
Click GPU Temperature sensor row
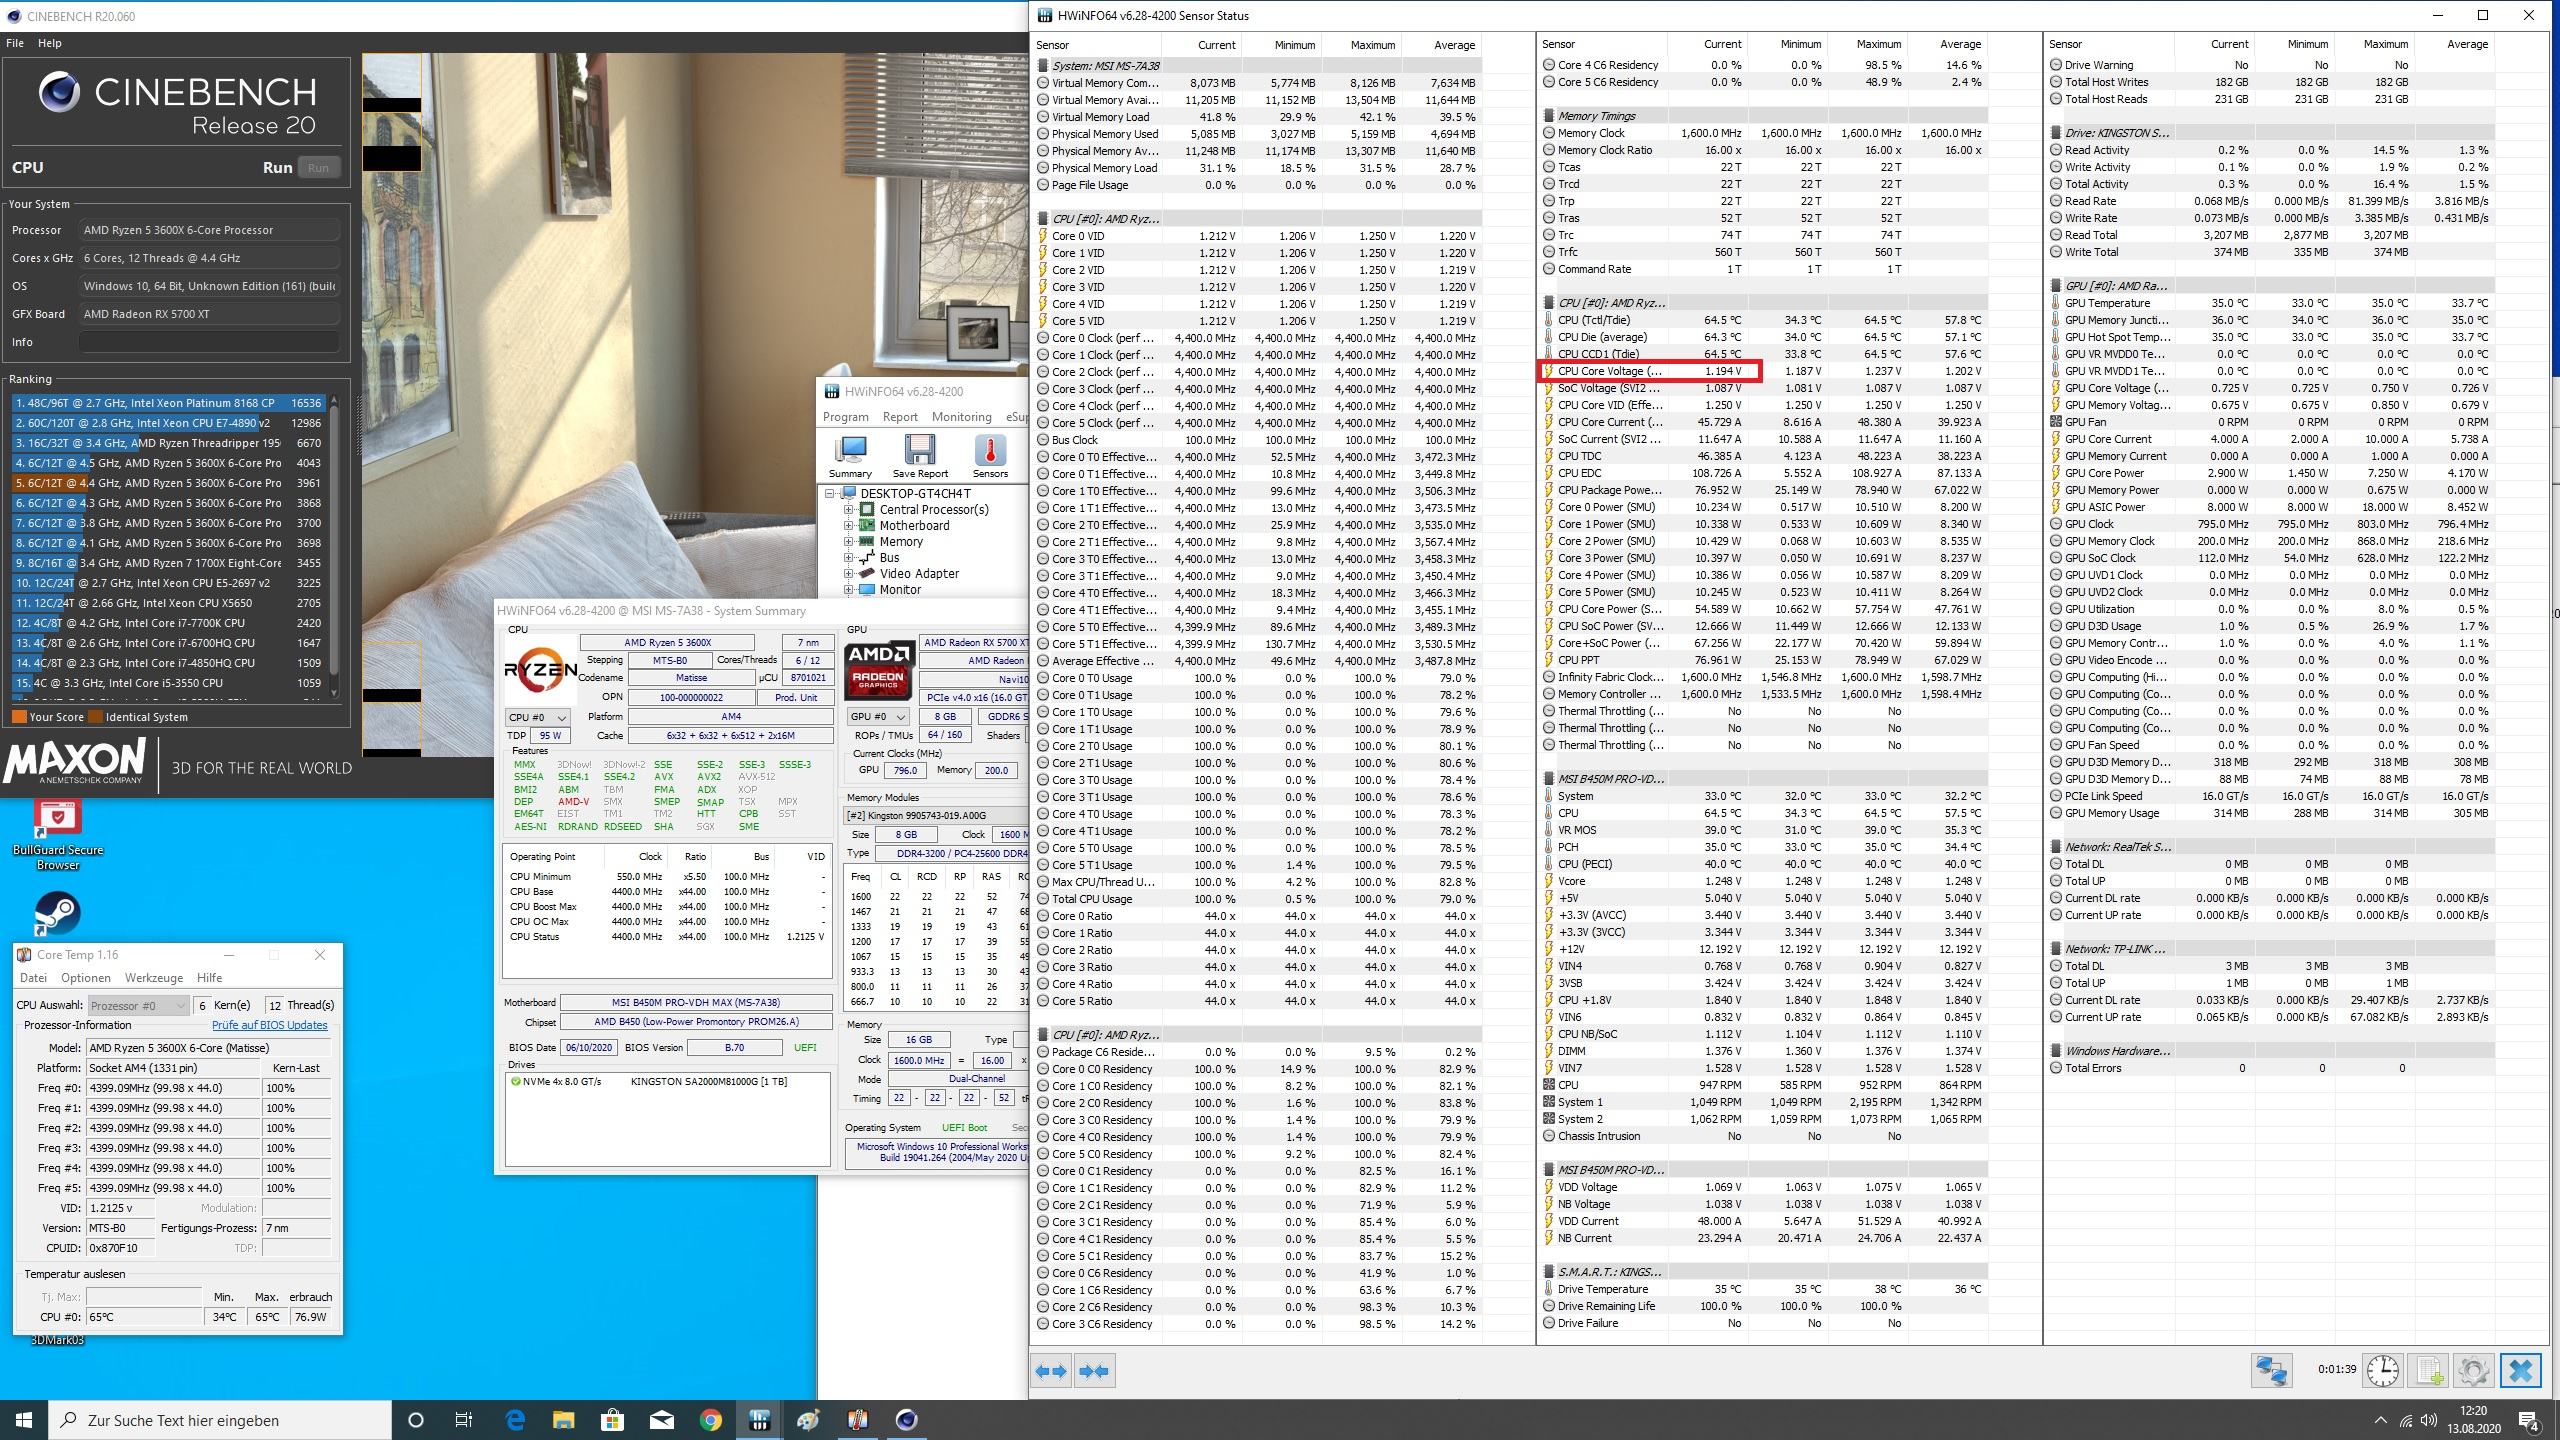[x=2268, y=303]
